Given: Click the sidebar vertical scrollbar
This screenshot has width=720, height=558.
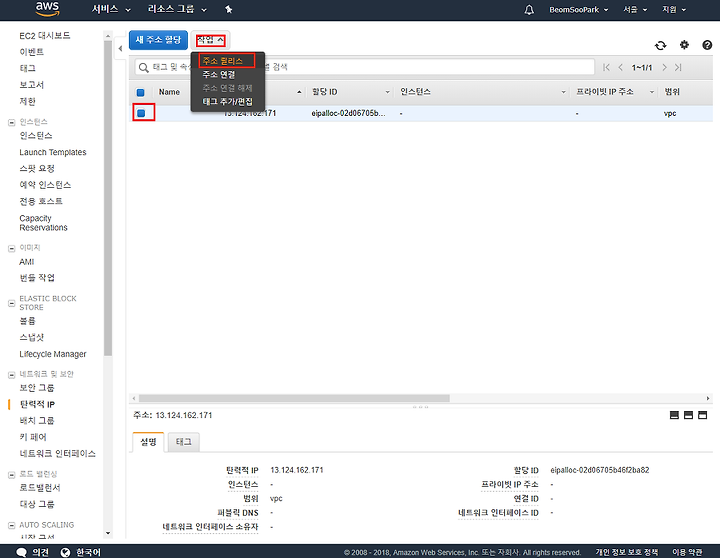Looking at the screenshot, I should coord(108,197).
